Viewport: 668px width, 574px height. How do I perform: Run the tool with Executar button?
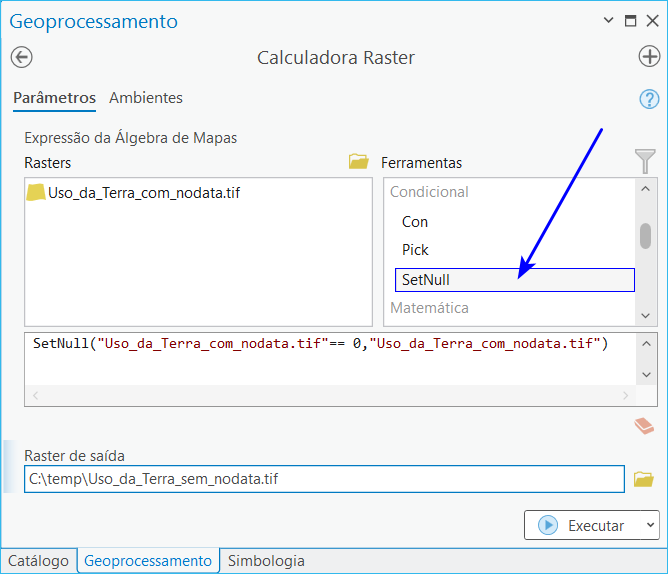tap(582, 525)
